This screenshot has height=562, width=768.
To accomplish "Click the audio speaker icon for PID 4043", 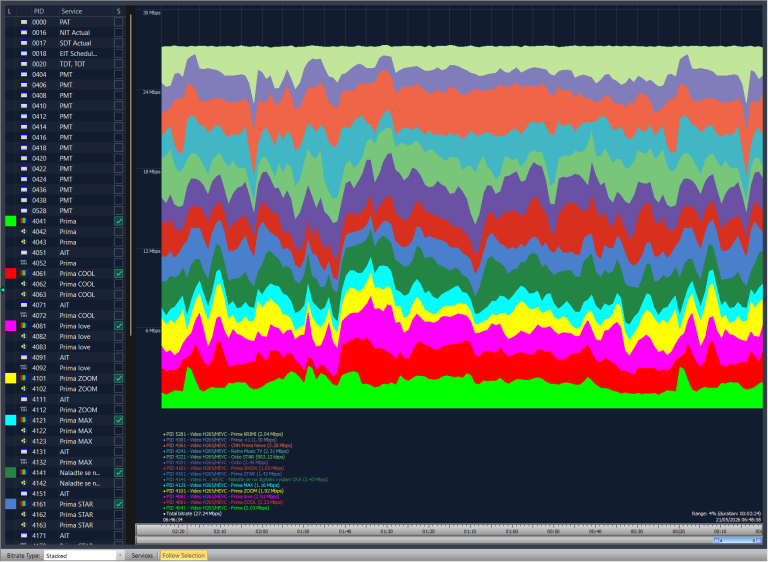I will point(24,242).
